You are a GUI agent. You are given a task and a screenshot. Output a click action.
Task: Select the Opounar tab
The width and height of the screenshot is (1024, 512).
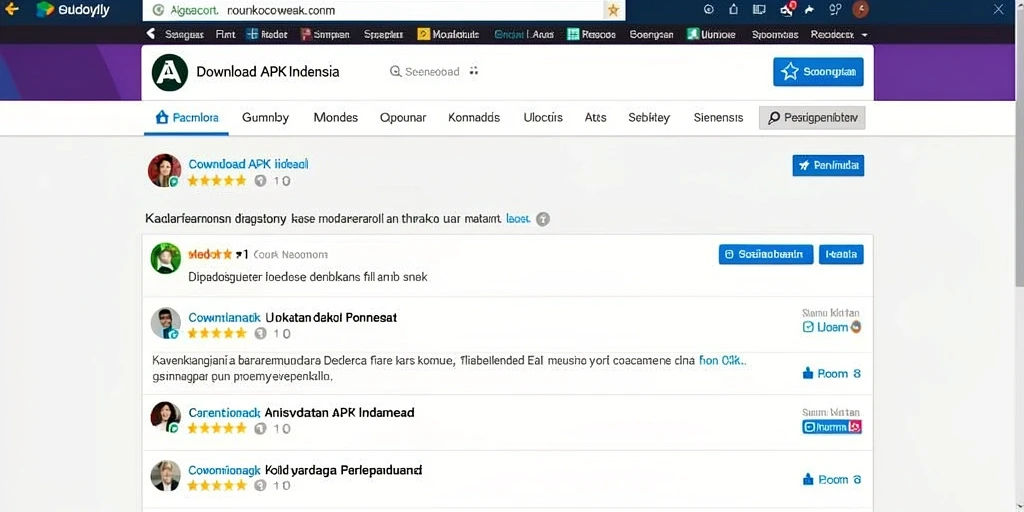point(403,118)
